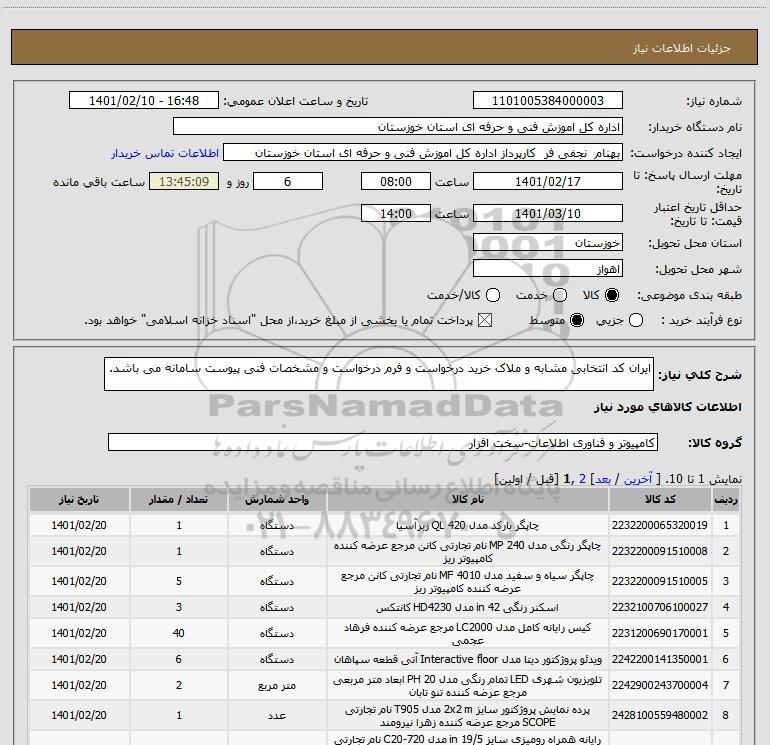Click the need number field 1101005384000003
Viewport: 770px width, 745px height.
pos(548,100)
